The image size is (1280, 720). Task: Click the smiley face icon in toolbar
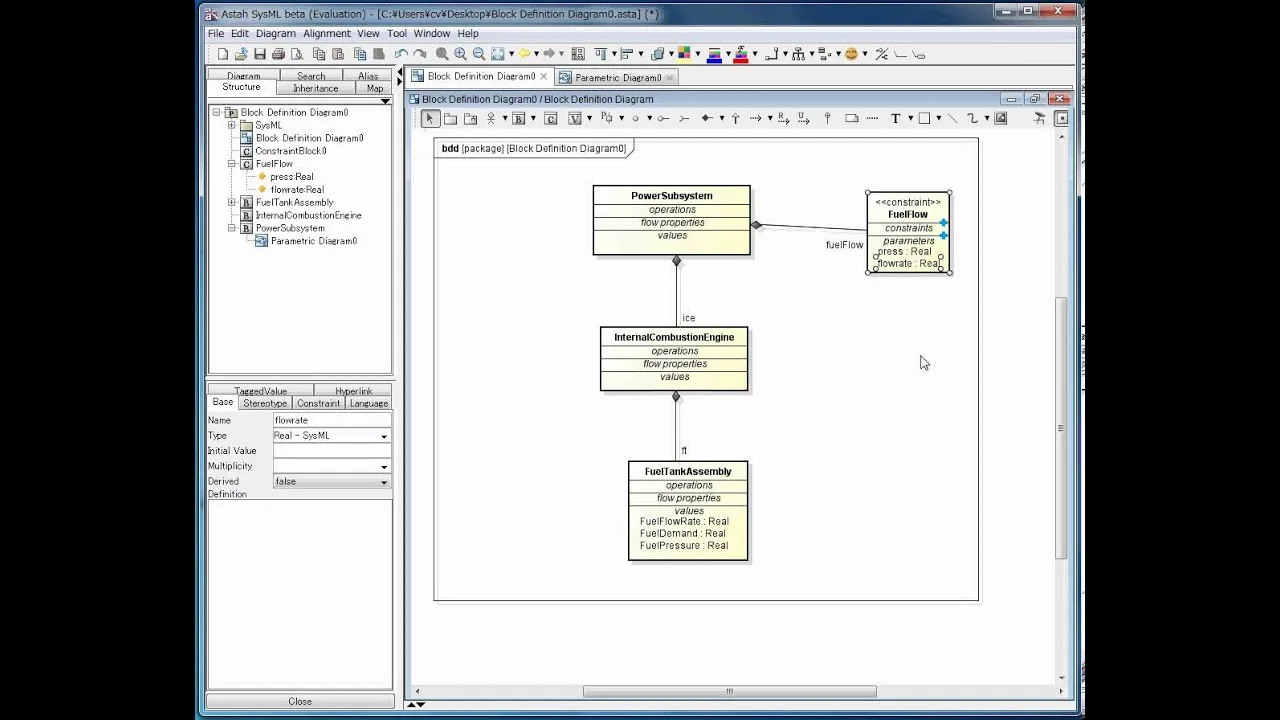click(x=851, y=54)
